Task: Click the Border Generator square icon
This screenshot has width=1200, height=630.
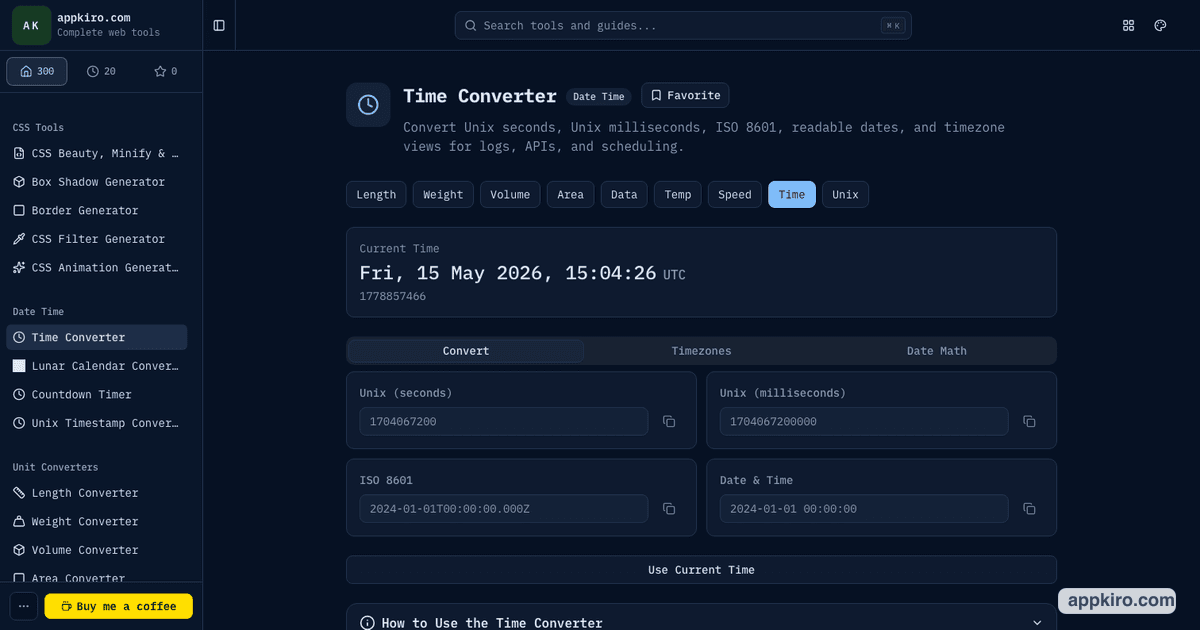Action: pyautogui.click(x=19, y=211)
